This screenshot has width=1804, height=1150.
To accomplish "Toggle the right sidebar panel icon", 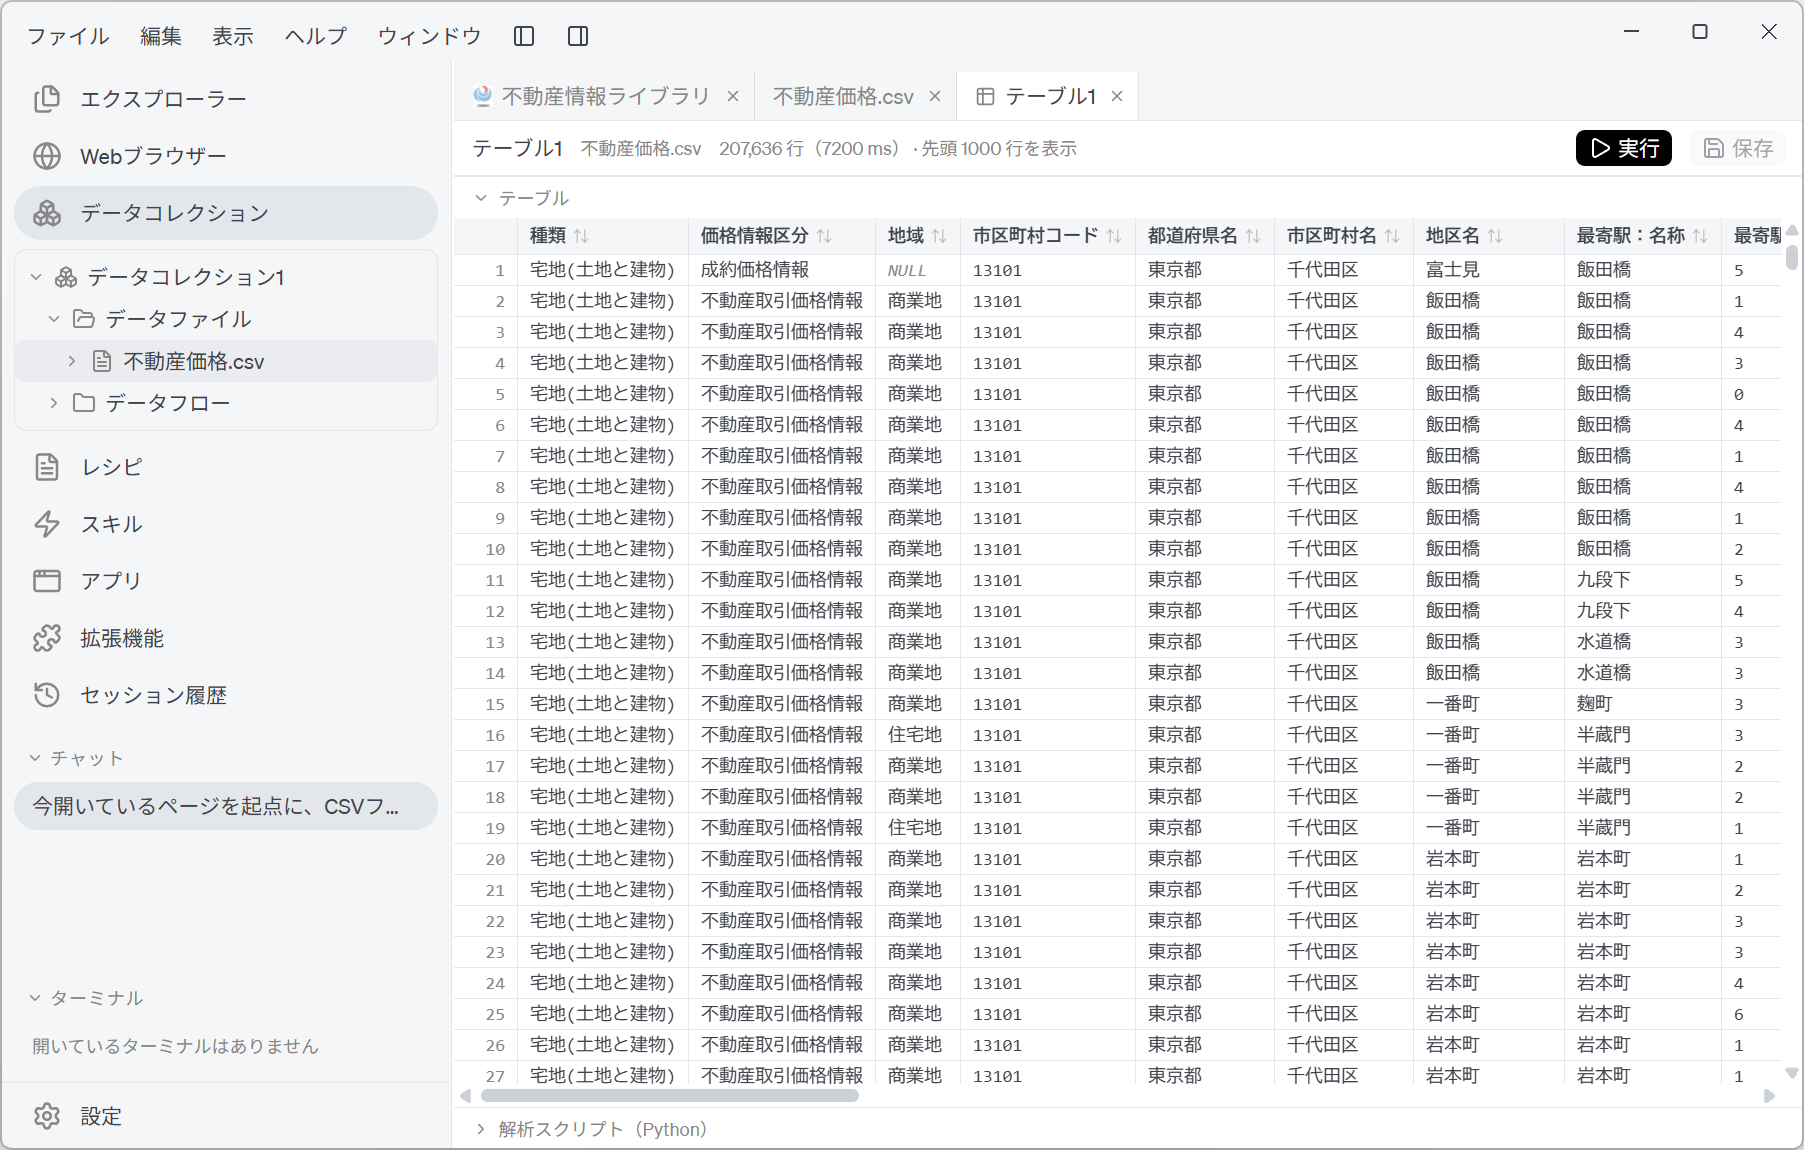I will [578, 36].
